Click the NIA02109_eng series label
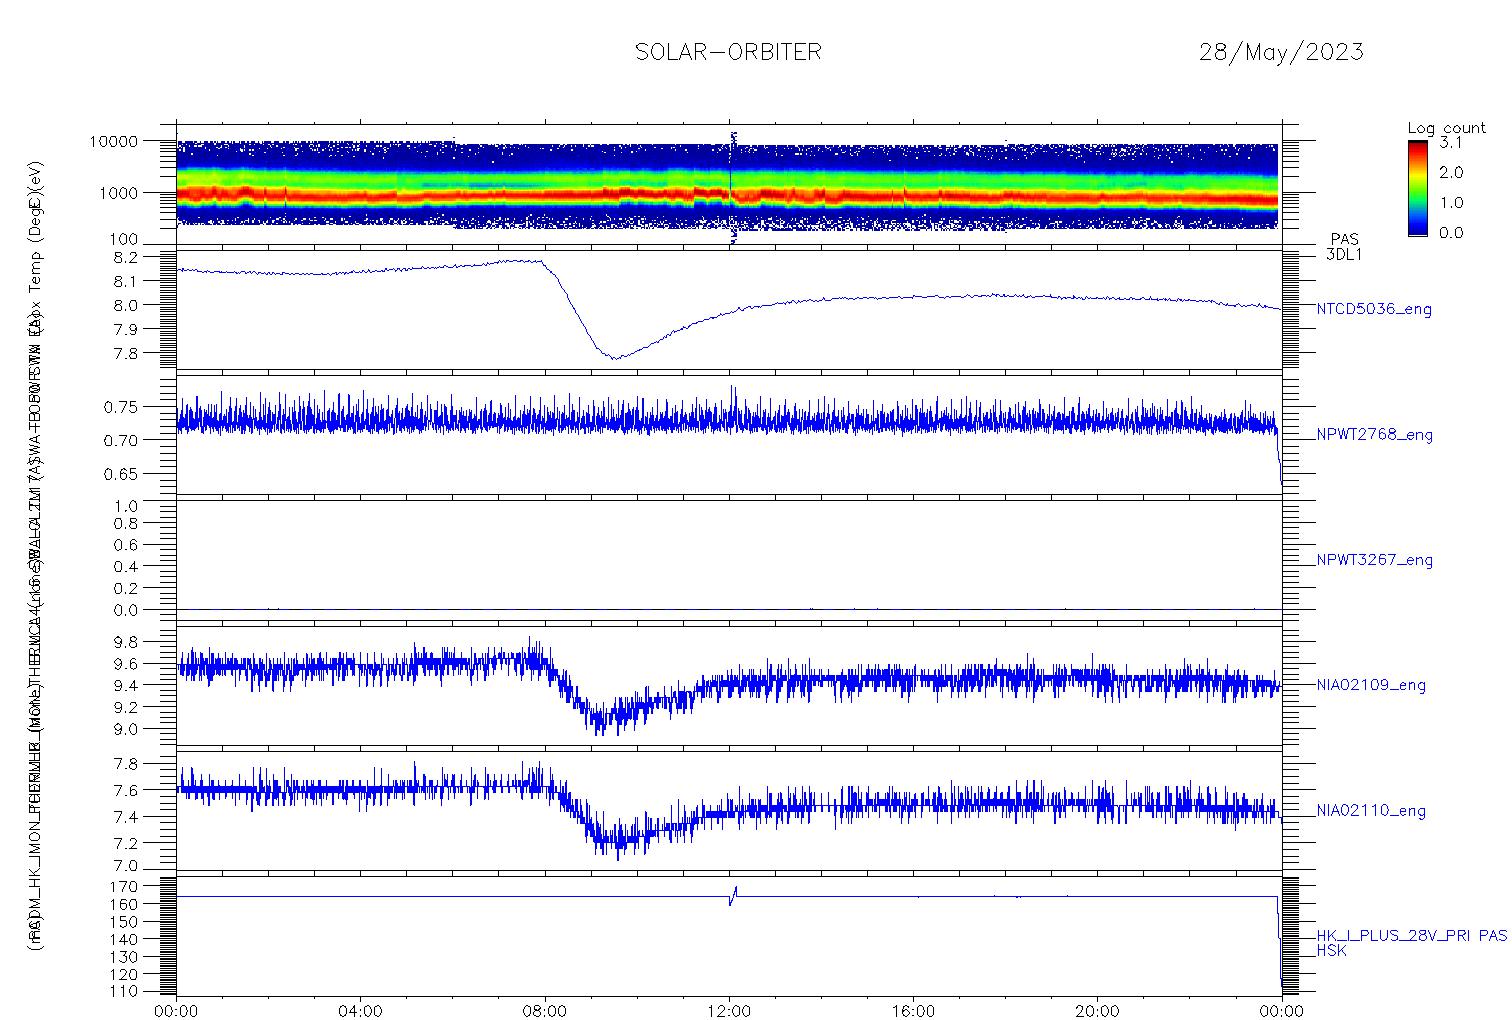The height and width of the screenshot is (1020, 1512). coord(1371,686)
